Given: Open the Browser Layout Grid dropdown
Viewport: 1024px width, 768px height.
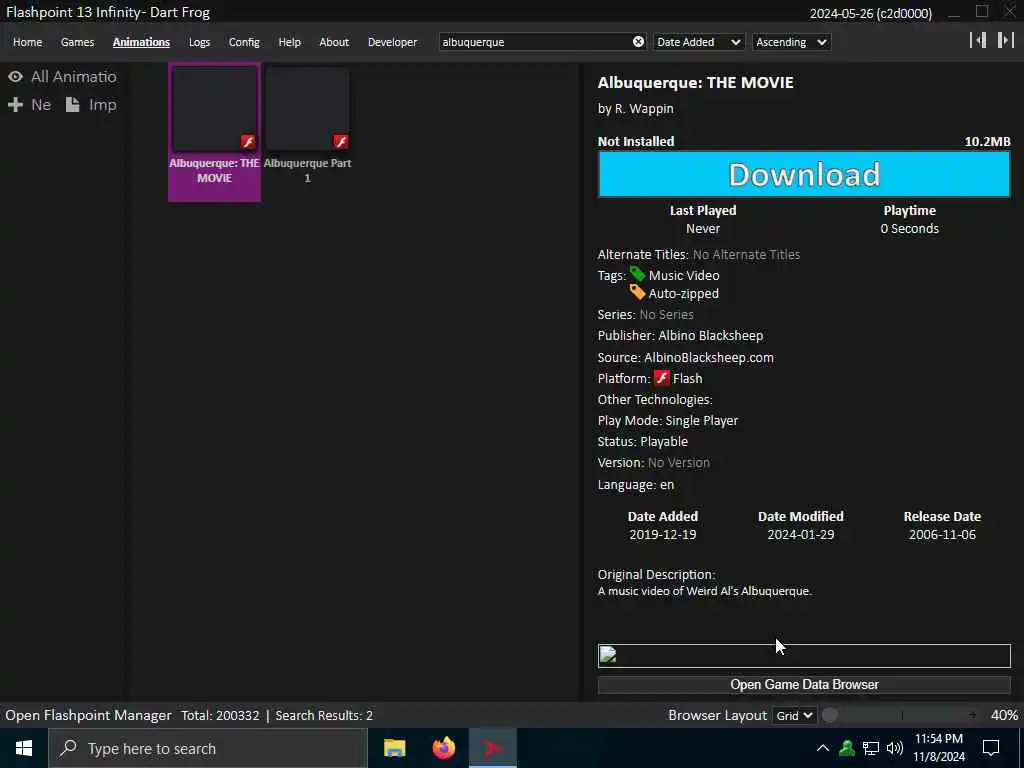Looking at the screenshot, I should pyautogui.click(x=794, y=716).
